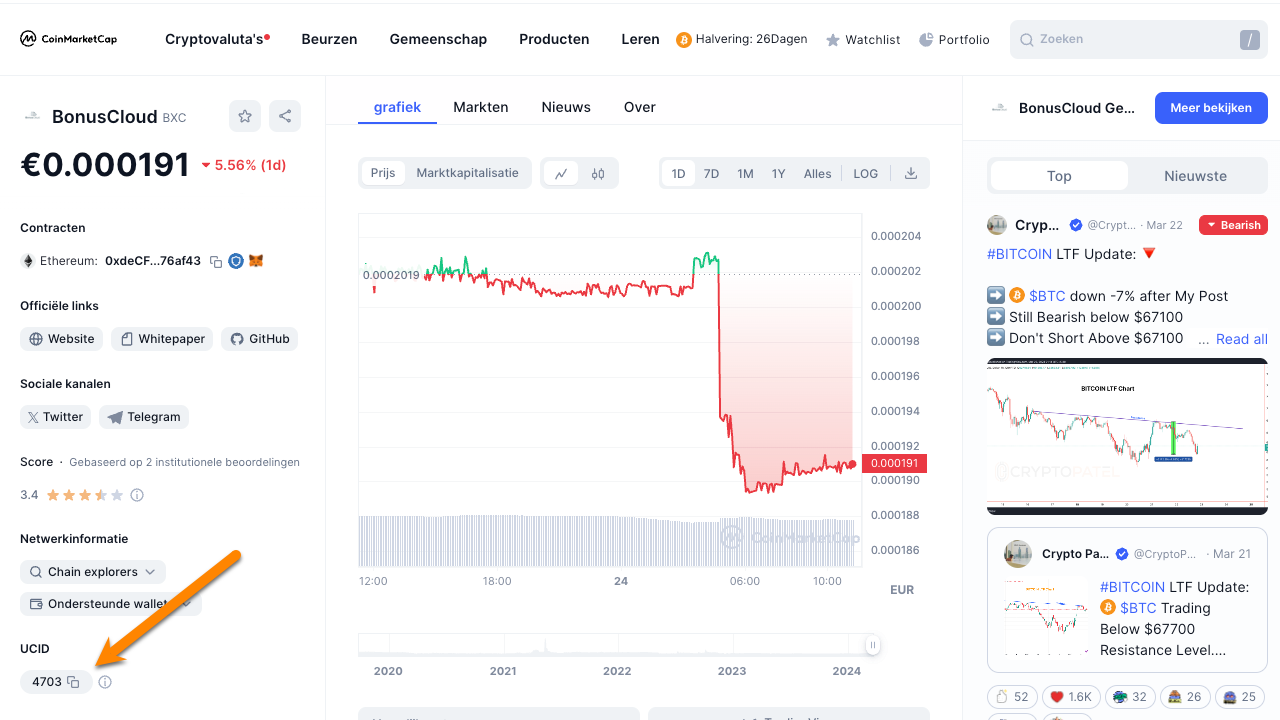Viewport: 1280px width, 720px height.
Task: Switch to line chart view
Action: point(561,173)
